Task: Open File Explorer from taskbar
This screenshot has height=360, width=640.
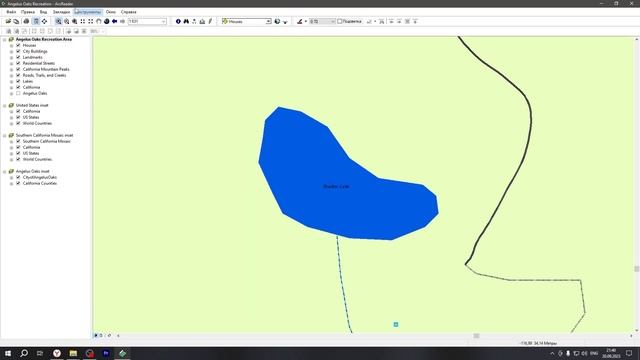Action: click(x=73, y=353)
